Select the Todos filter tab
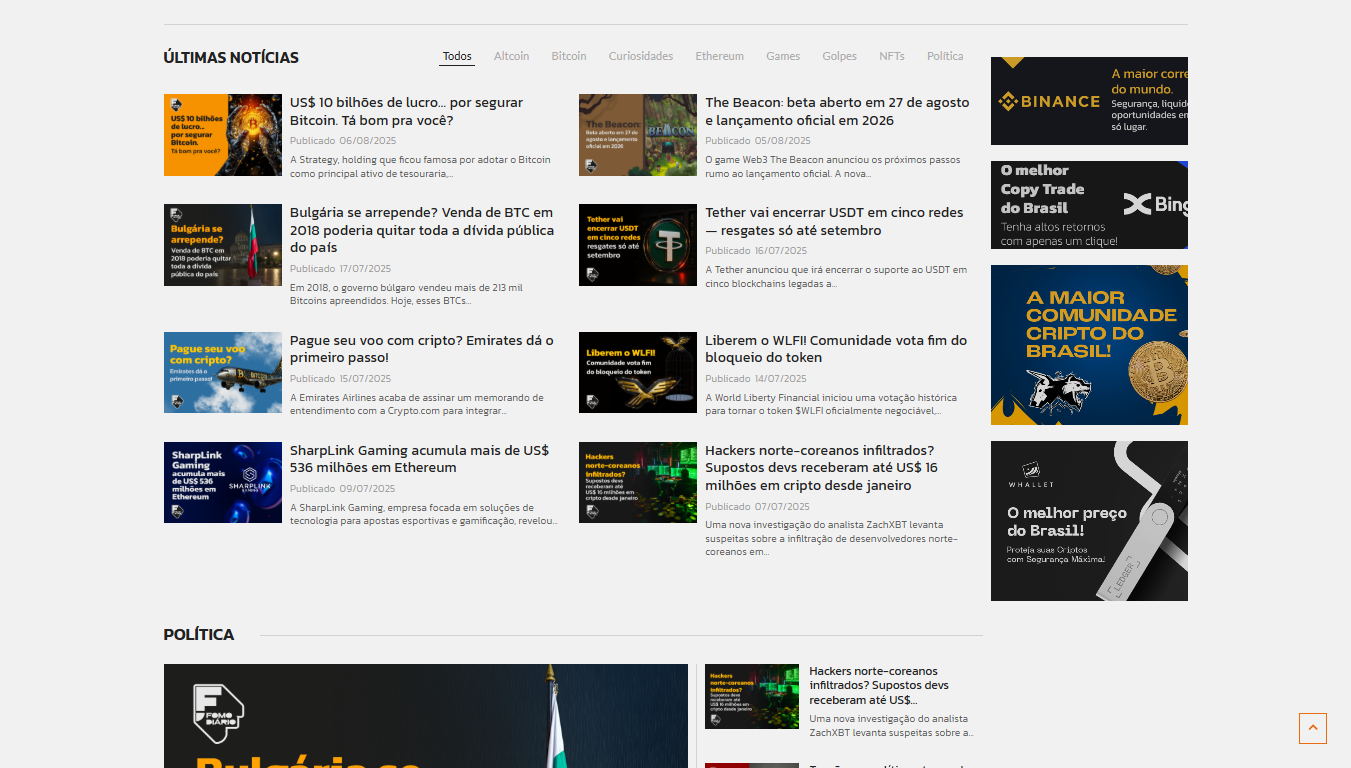This screenshot has height=768, width=1351. (x=457, y=56)
